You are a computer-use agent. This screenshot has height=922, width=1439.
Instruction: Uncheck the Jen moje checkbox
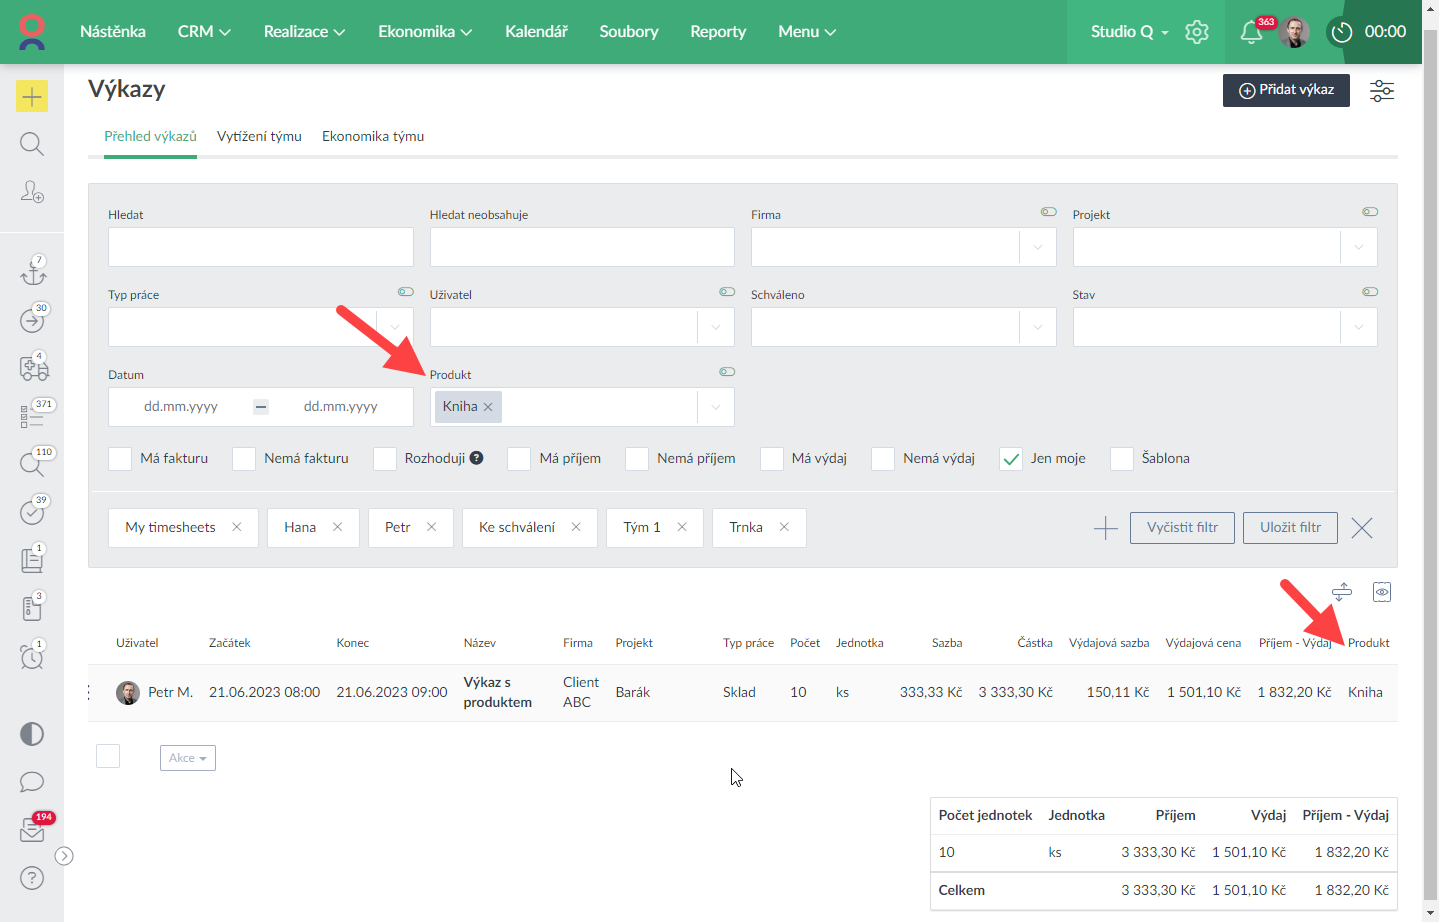(1011, 459)
